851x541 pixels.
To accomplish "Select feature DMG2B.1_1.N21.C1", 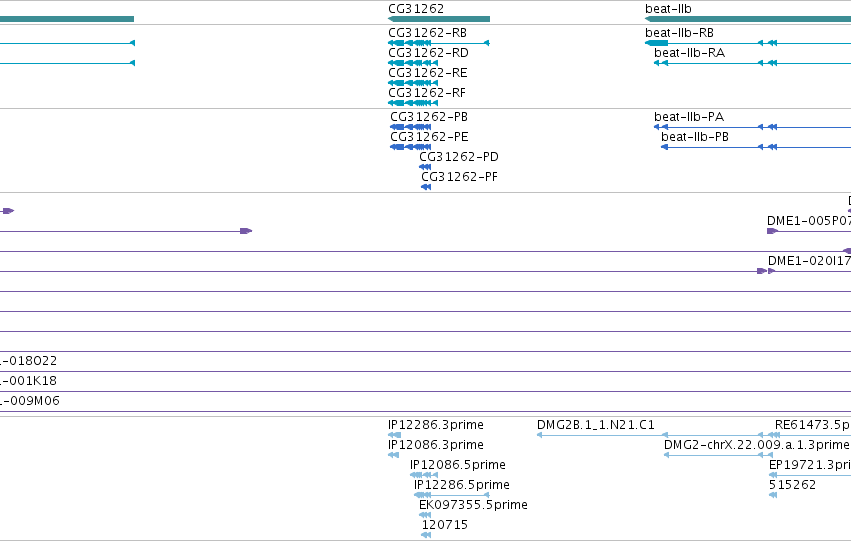I will pyautogui.click(x=595, y=425).
